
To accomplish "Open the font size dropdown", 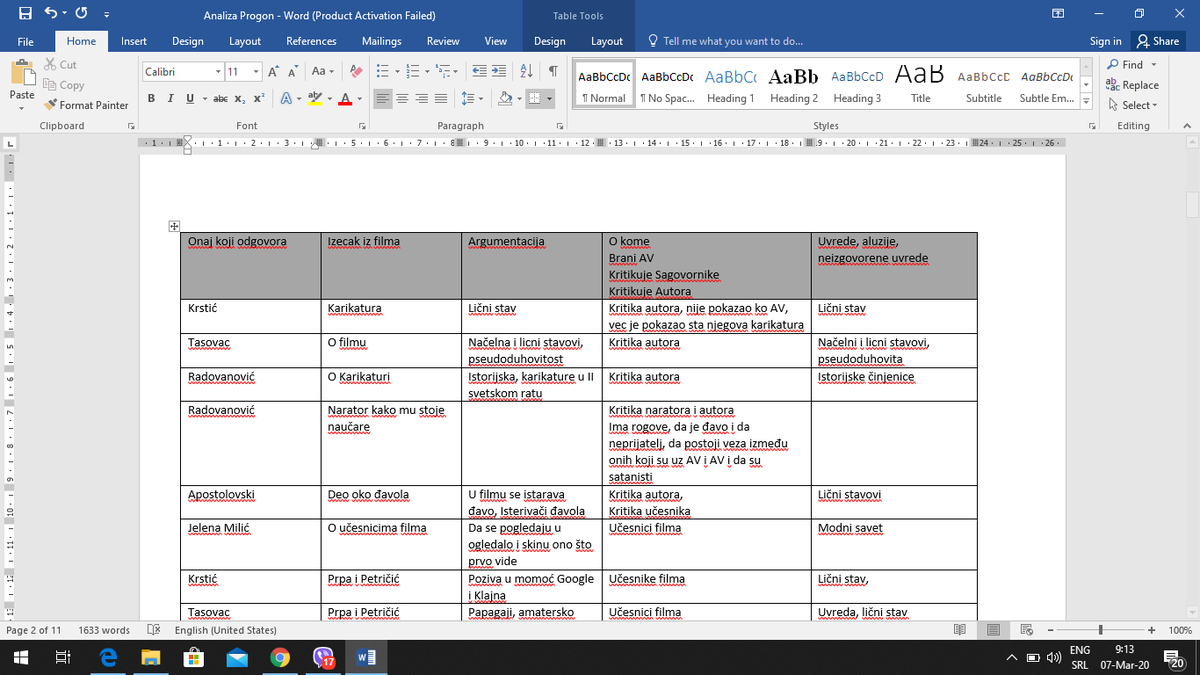I will [257, 72].
